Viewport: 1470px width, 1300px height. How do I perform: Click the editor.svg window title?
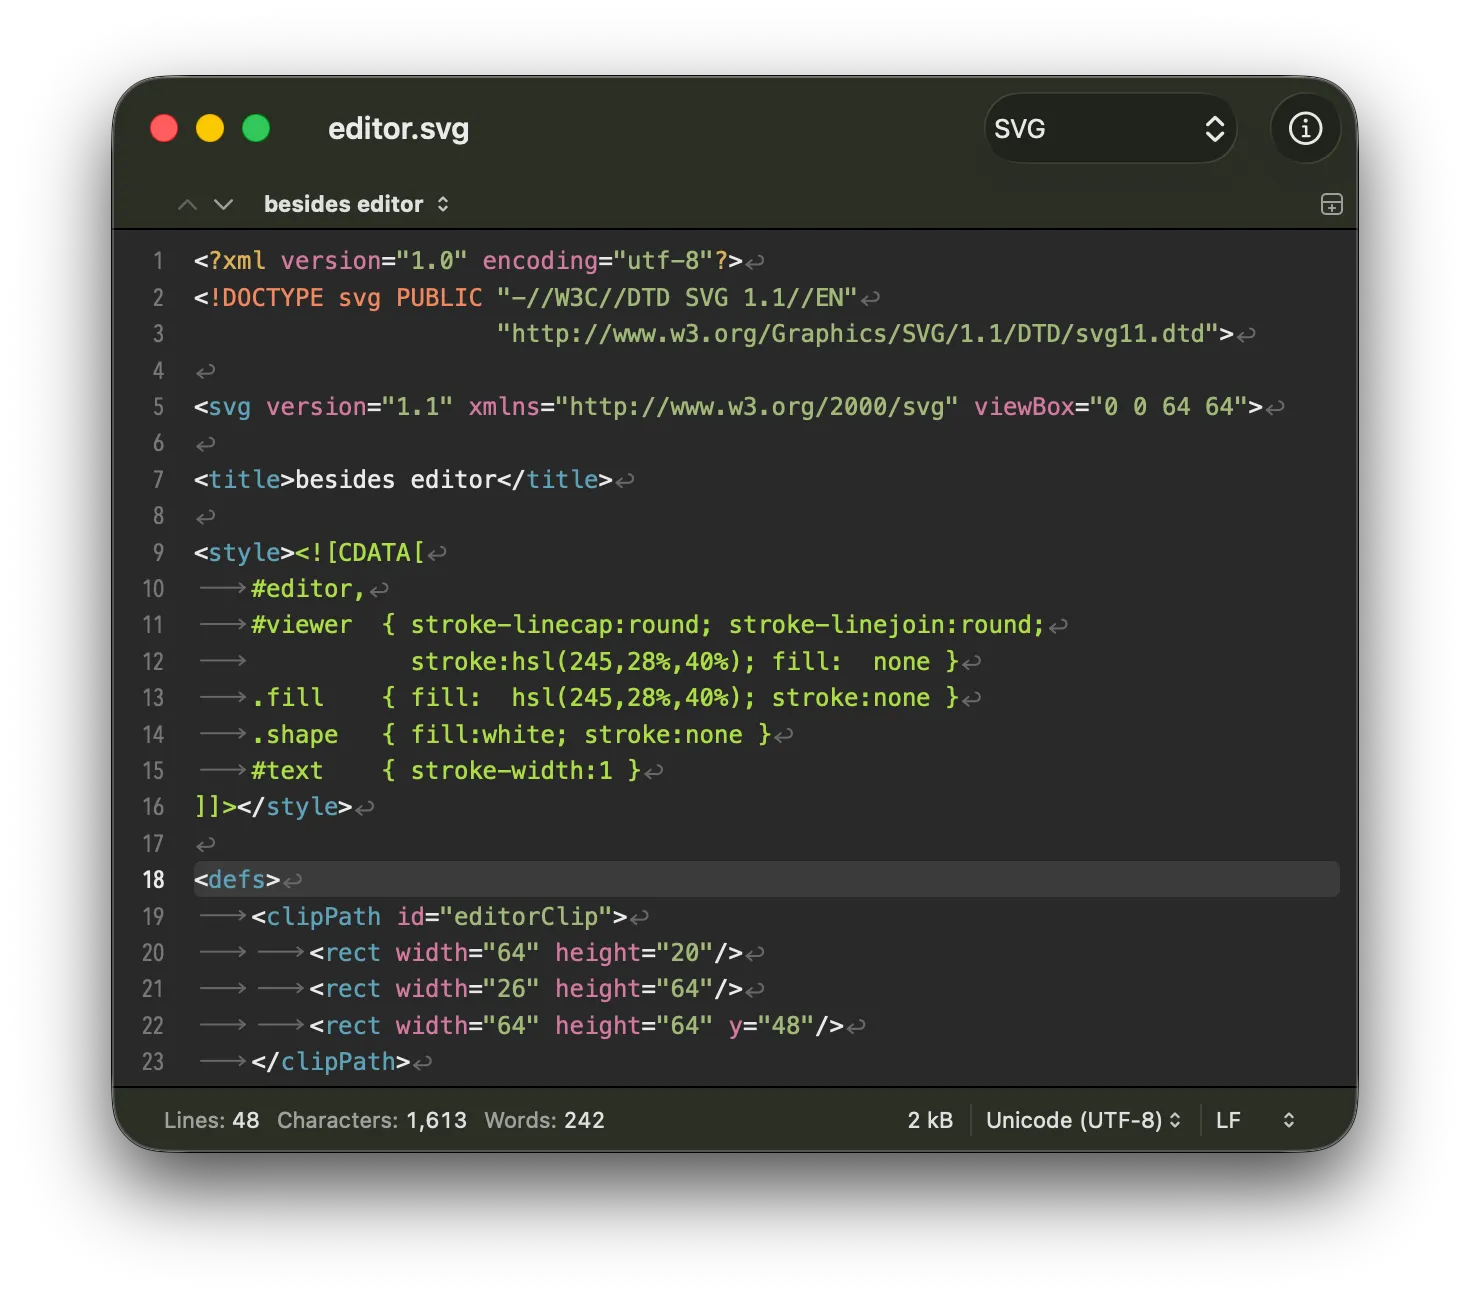click(x=398, y=129)
